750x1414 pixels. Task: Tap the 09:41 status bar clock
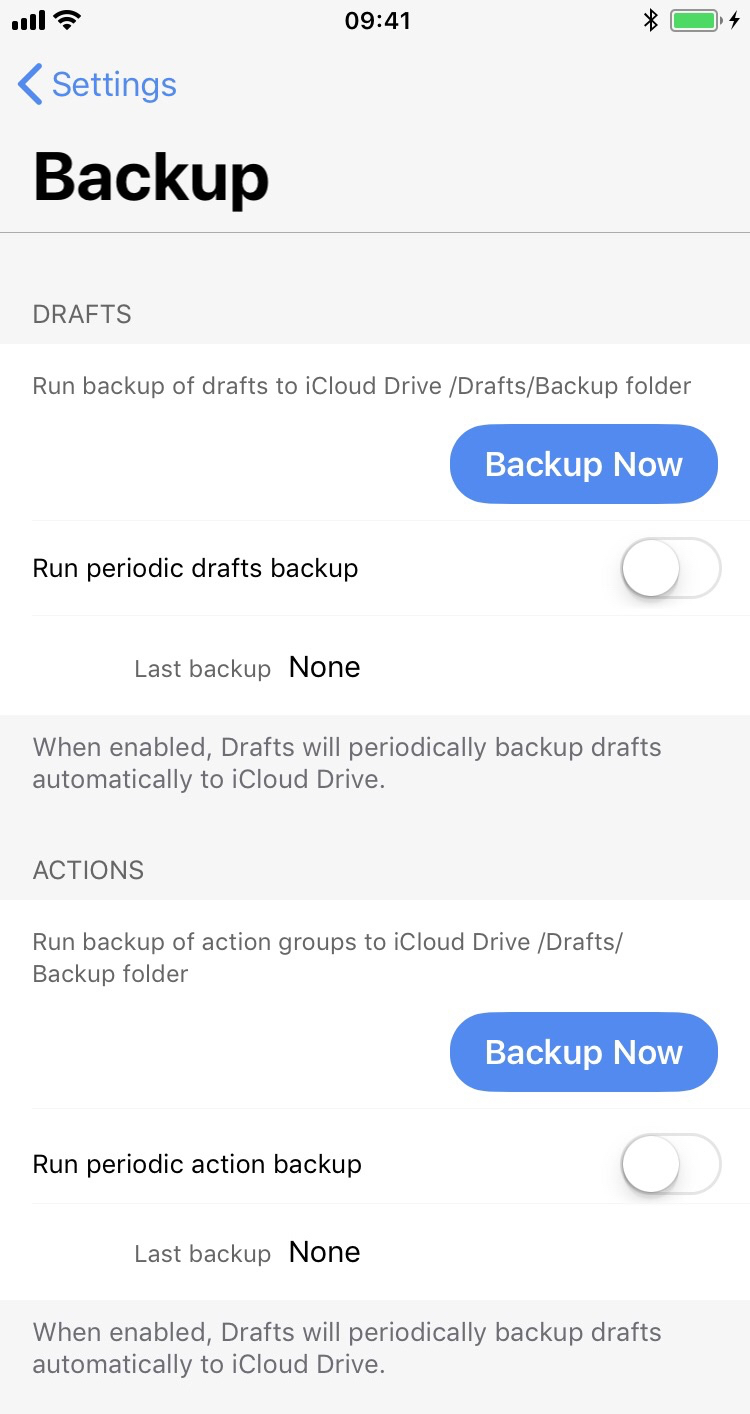(x=377, y=21)
